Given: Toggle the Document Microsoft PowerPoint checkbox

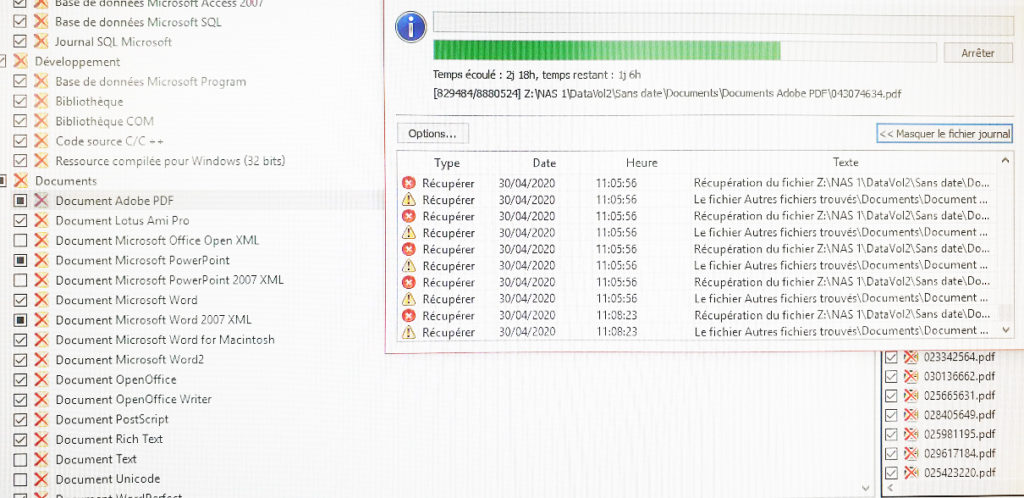Looking at the screenshot, I should (20, 260).
